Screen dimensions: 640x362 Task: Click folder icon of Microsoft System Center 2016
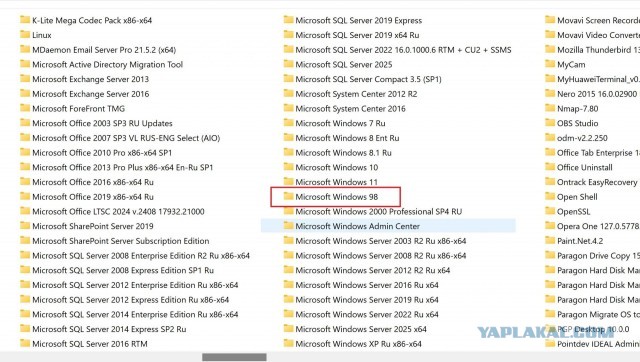pyautogui.click(x=289, y=108)
